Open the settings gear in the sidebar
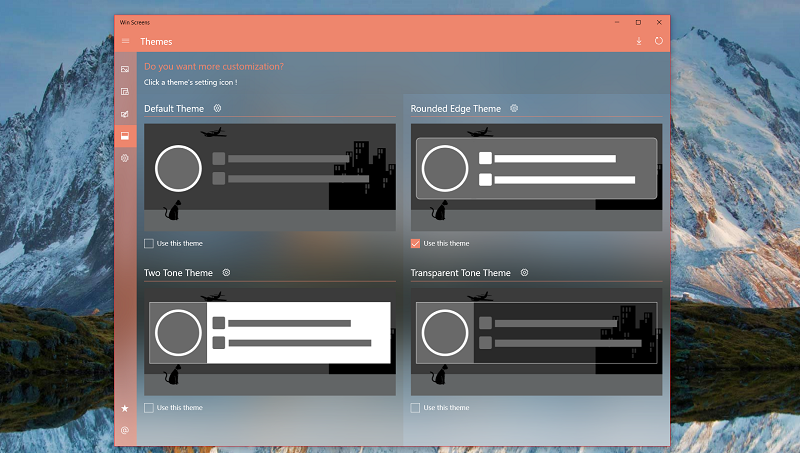The width and height of the screenshot is (800, 453). click(x=125, y=158)
